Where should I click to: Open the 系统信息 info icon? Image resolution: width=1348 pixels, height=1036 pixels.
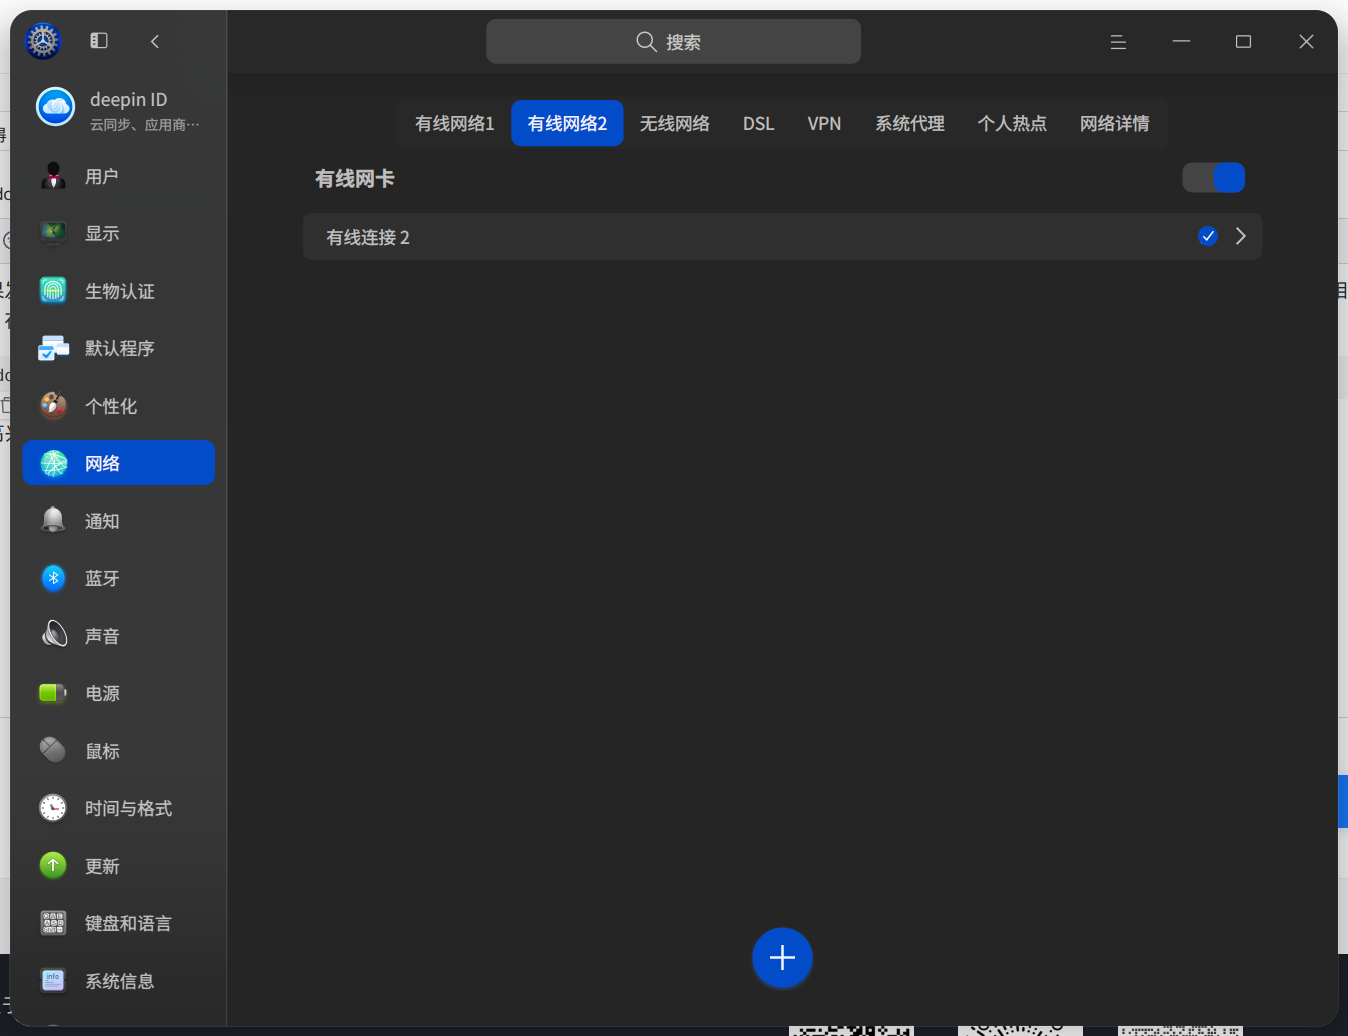point(53,981)
